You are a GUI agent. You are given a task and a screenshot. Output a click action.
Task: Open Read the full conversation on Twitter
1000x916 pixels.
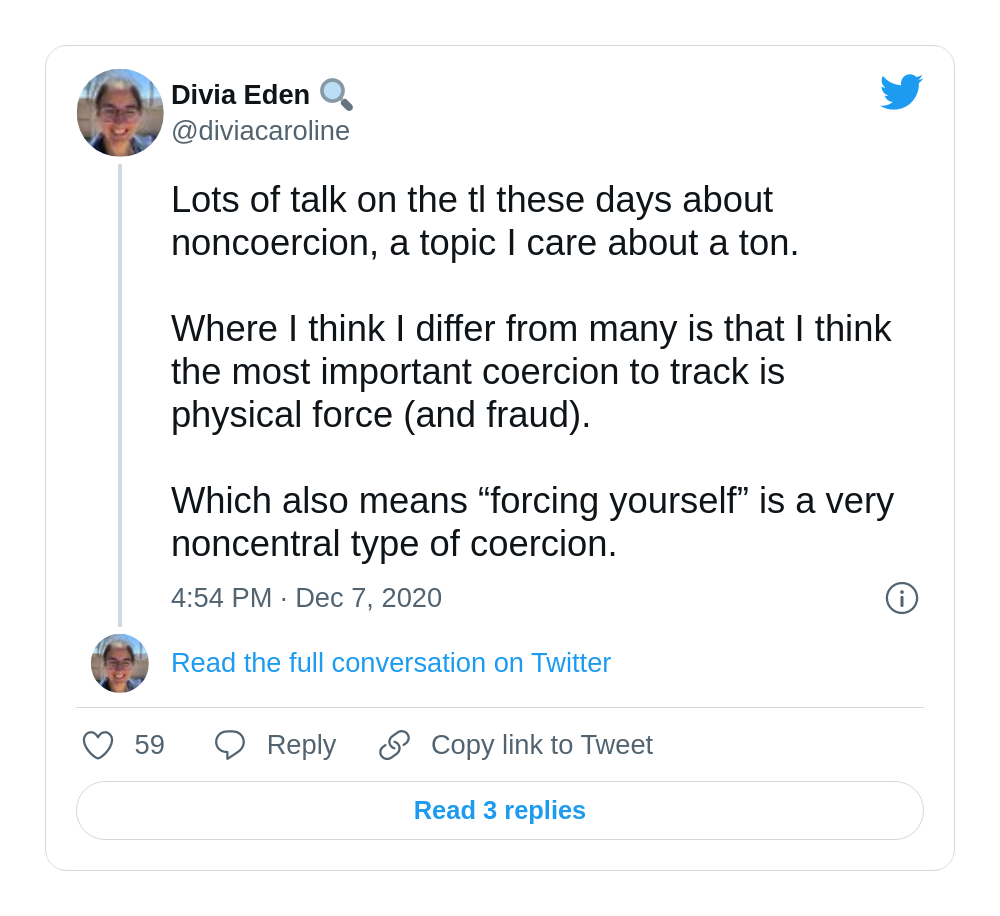click(391, 663)
